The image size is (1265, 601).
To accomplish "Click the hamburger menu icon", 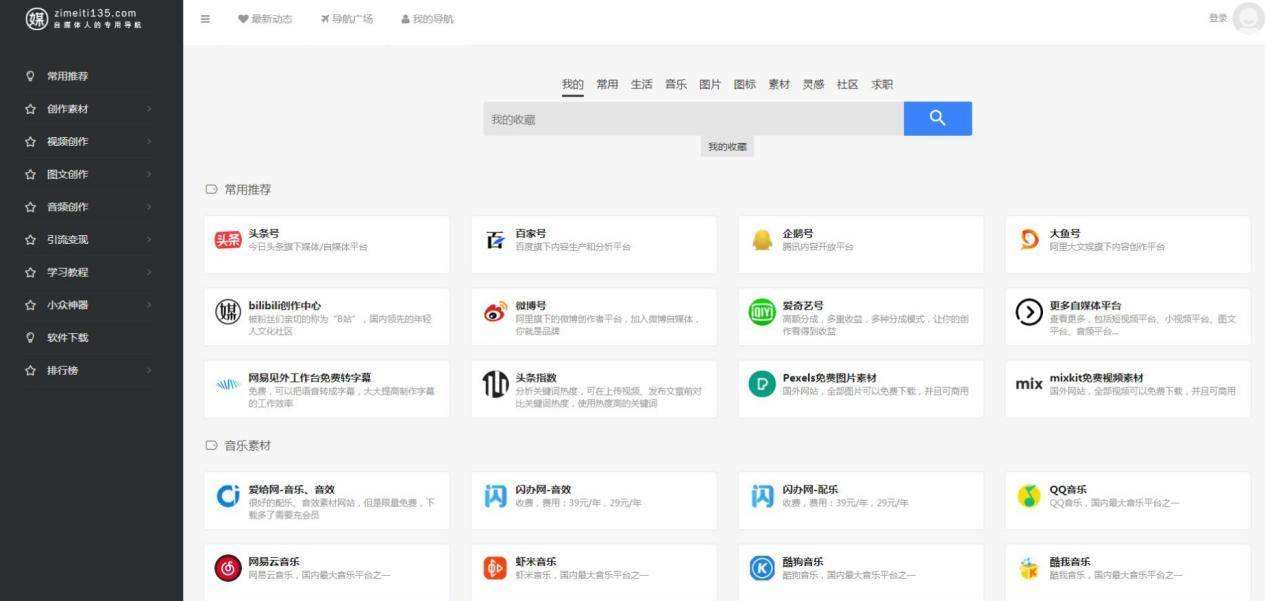I will pyautogui.click(x=205, y=18).
